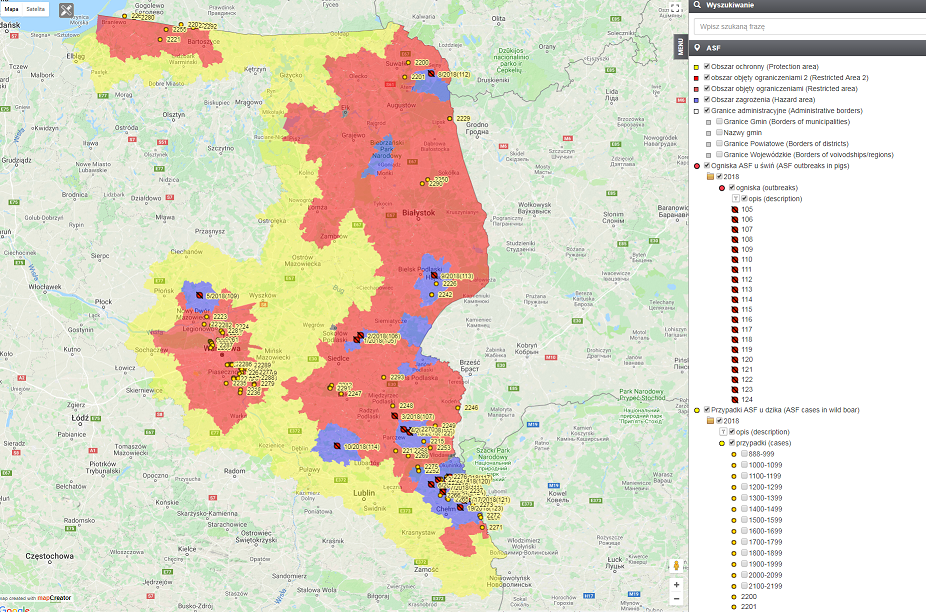Enable Granice Gmin (Borders of municipalities)

[719, 122]
